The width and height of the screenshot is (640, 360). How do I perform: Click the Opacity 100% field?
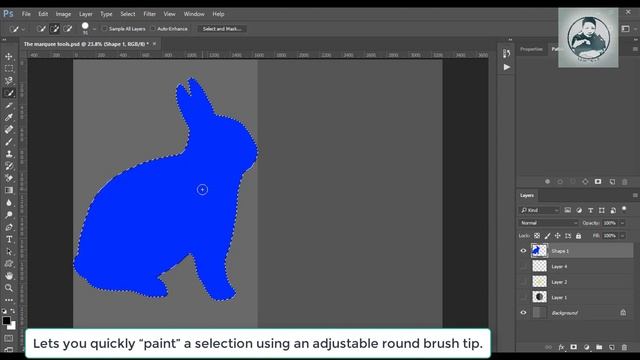coord(610,223)
